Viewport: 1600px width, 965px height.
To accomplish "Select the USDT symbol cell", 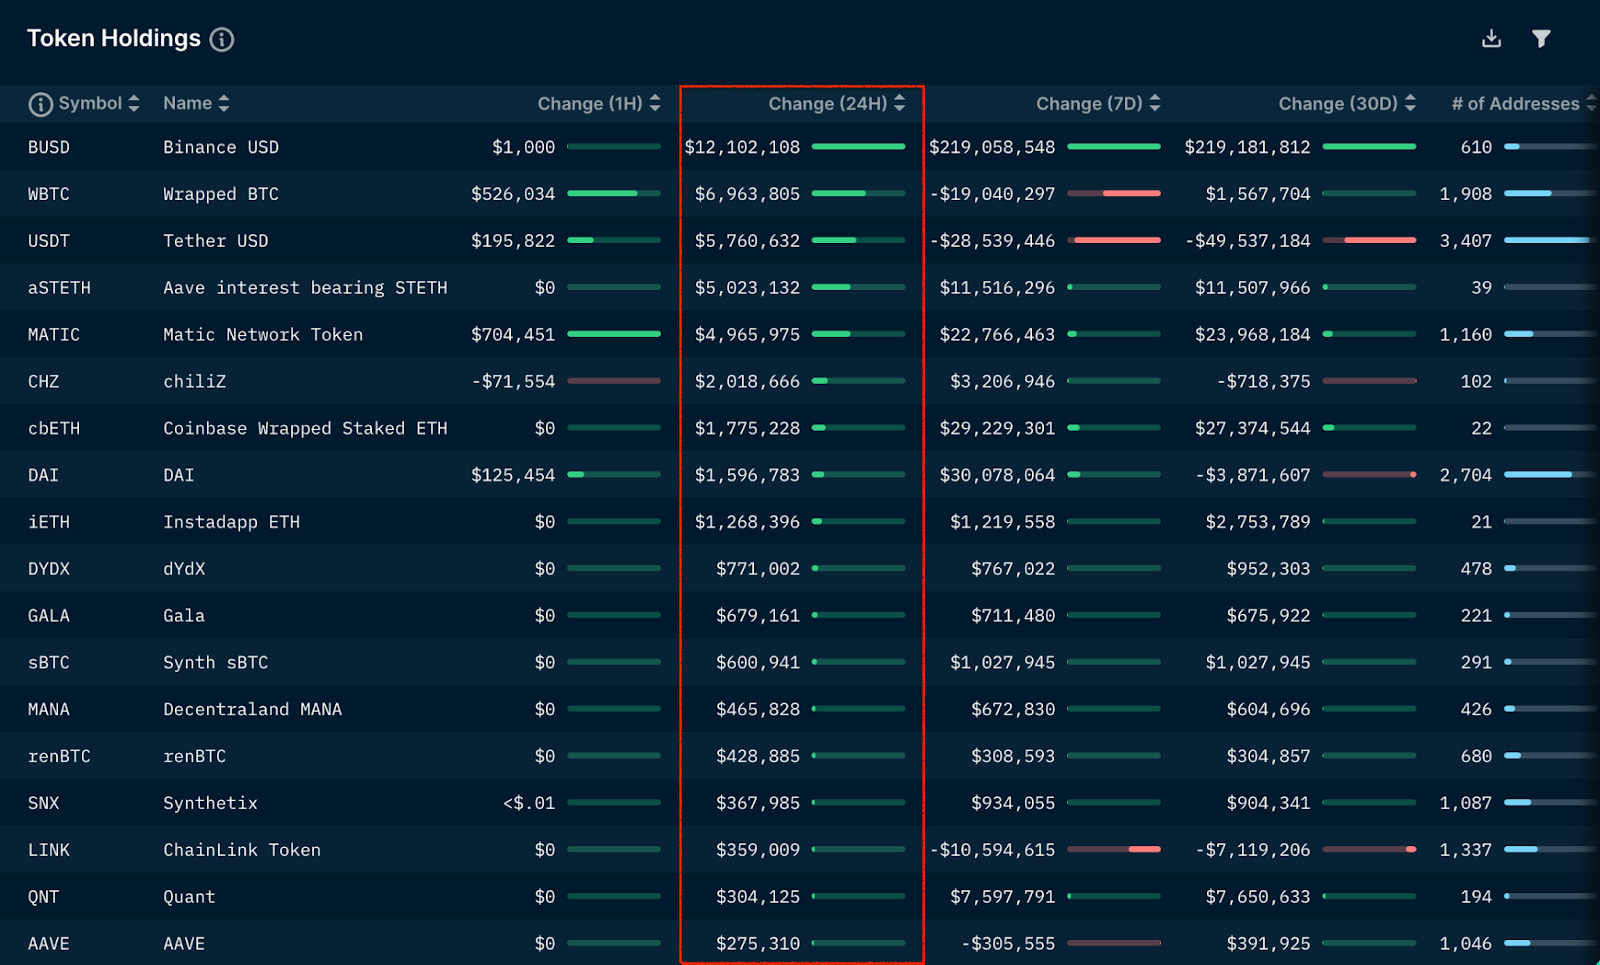I will 49,241.
